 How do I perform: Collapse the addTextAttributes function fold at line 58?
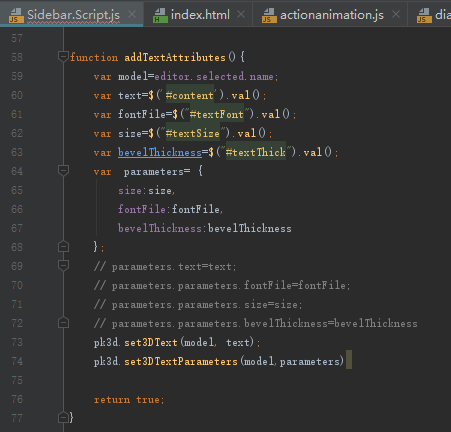63,56
